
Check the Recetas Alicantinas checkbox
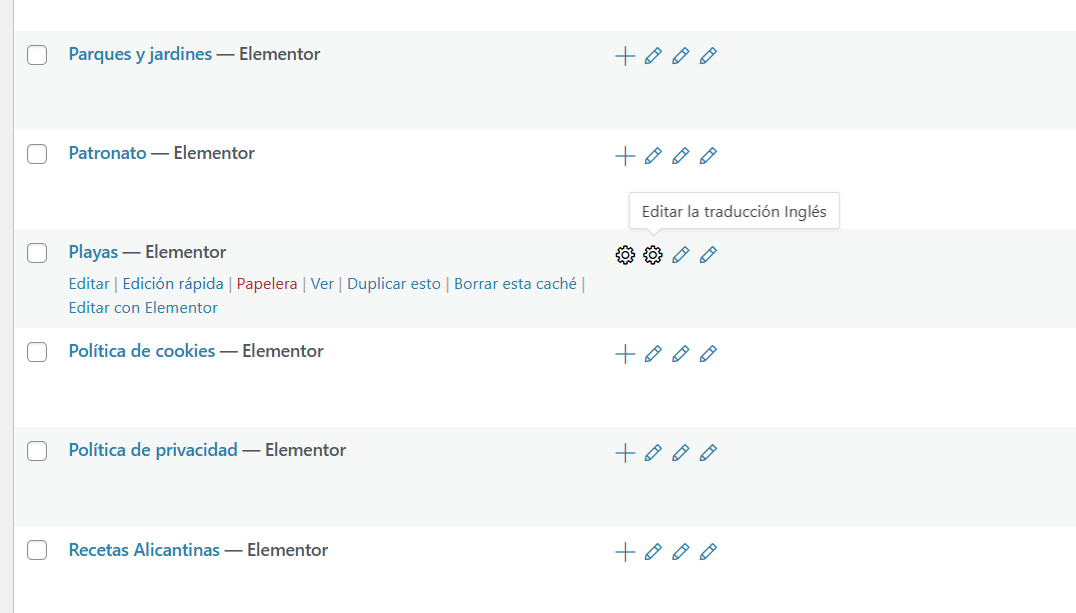(x=37, y=550)
